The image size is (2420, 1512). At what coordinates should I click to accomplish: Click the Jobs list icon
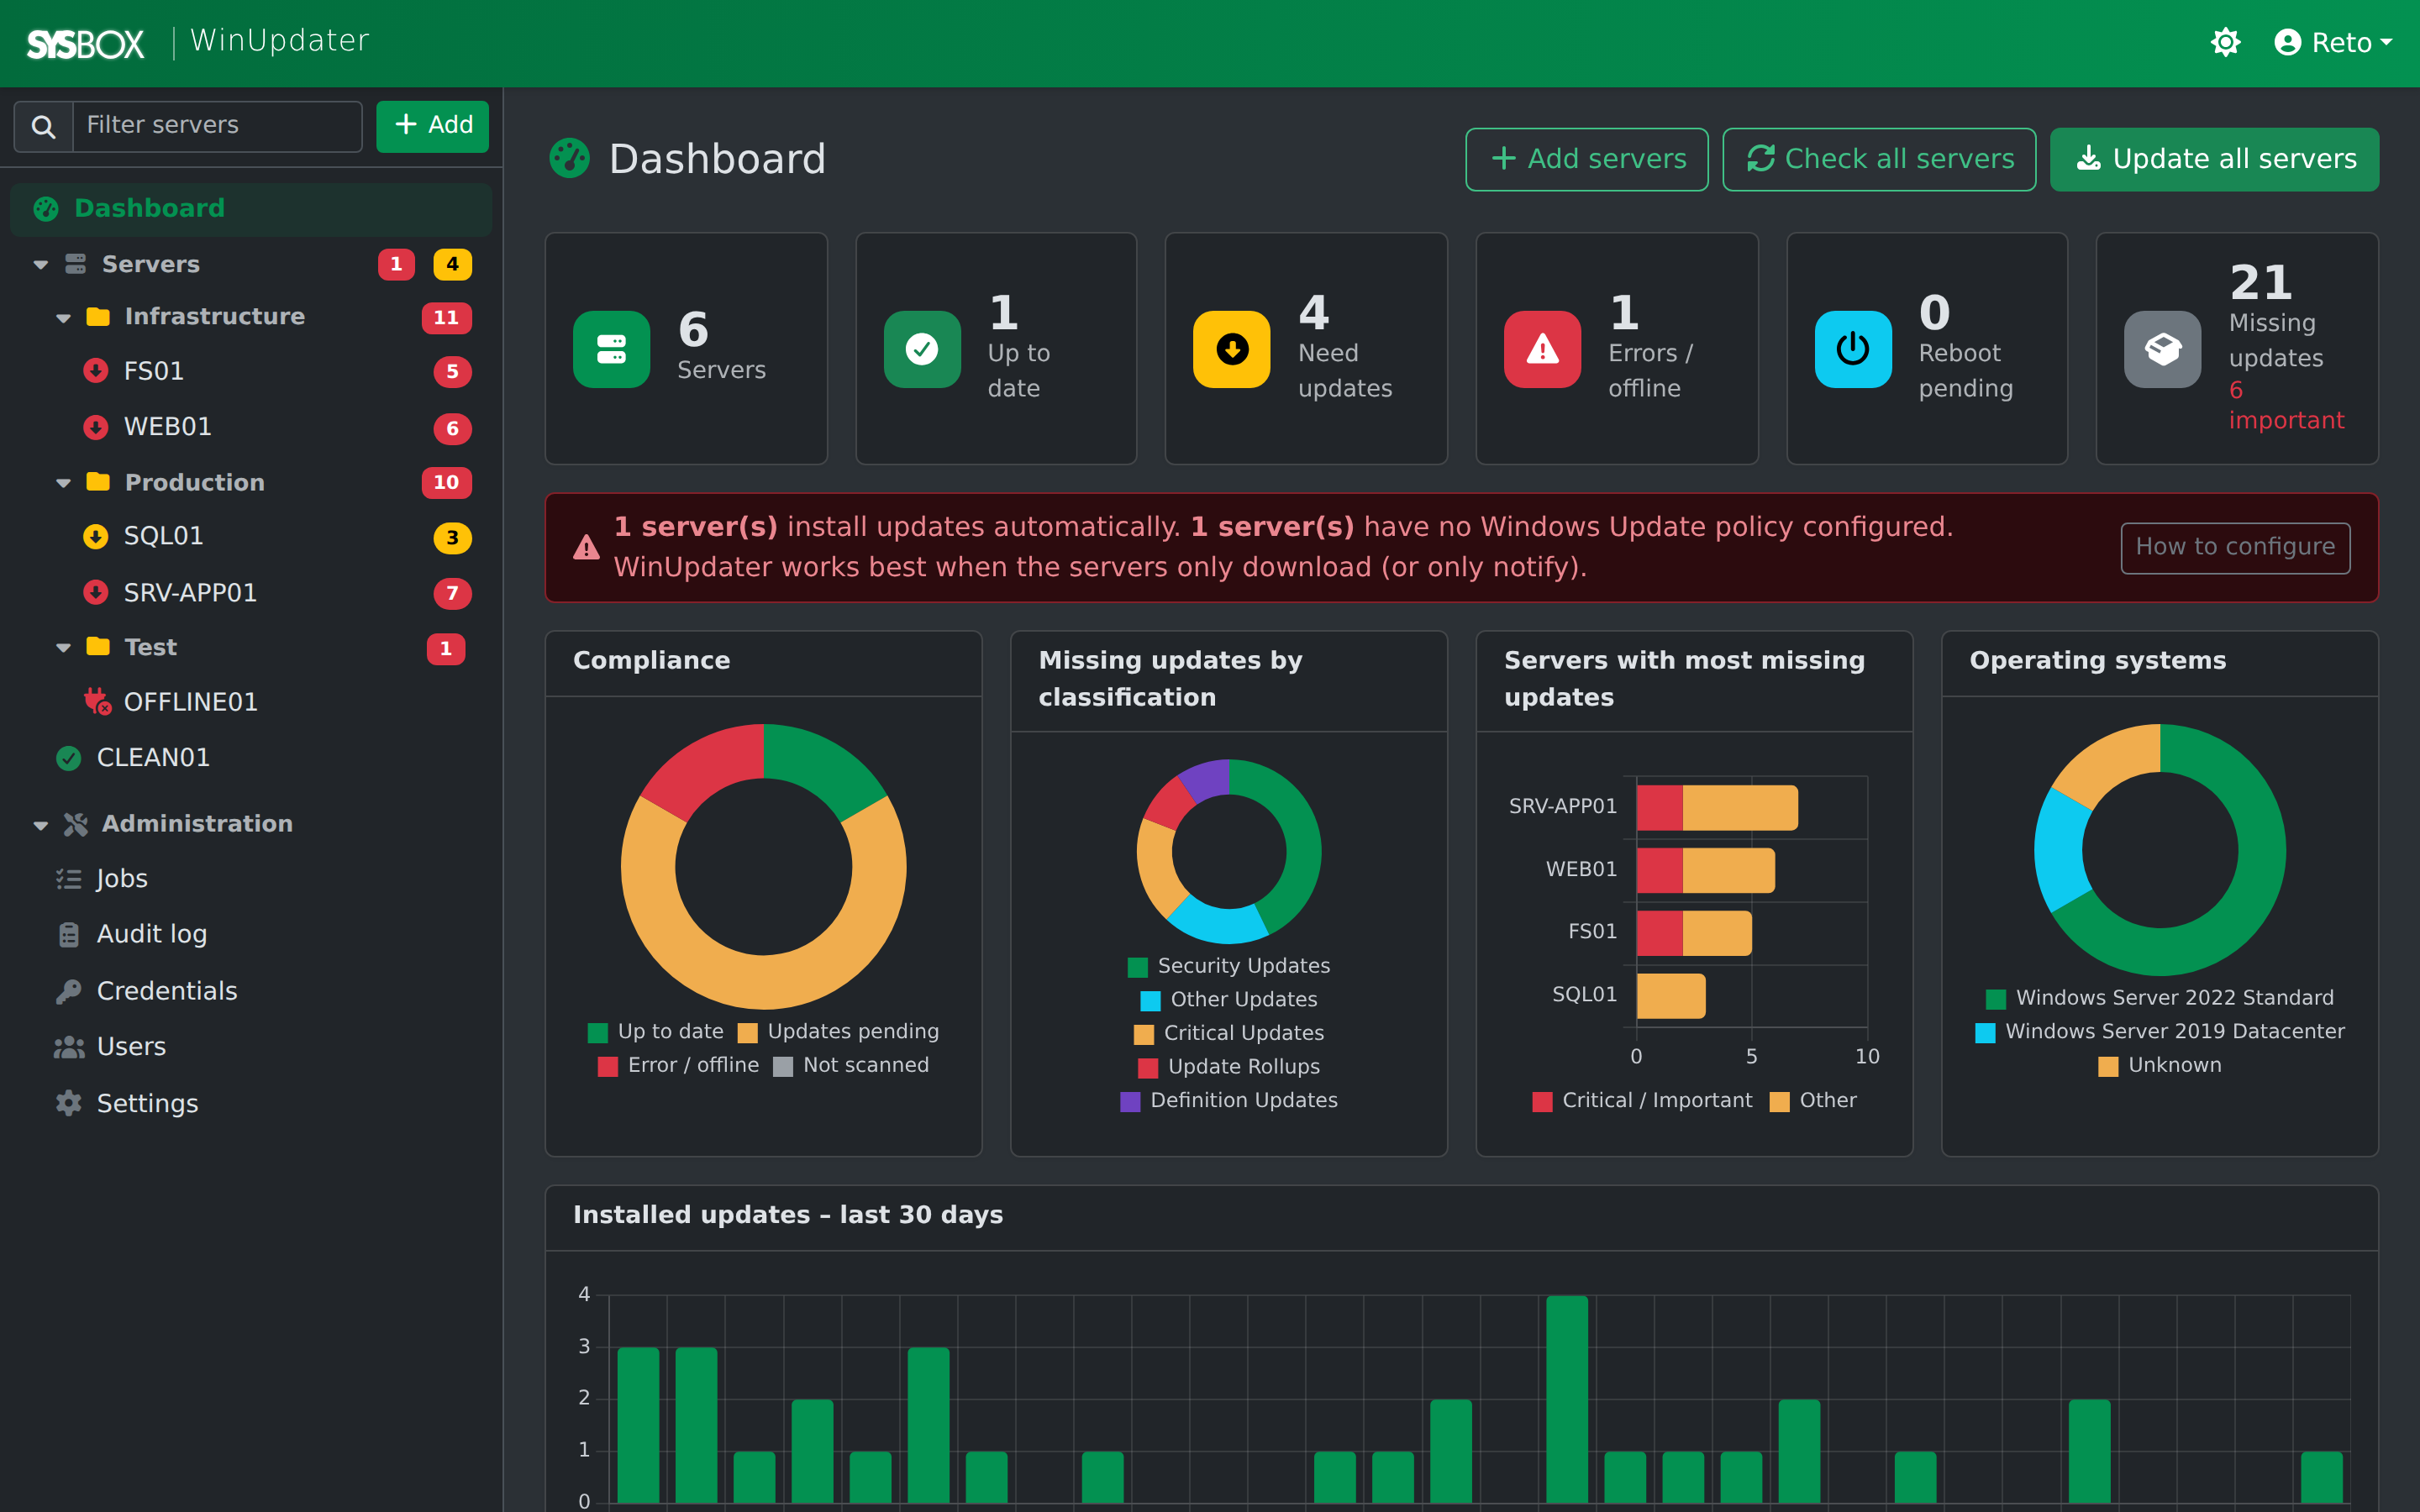[x=69, y=879]
